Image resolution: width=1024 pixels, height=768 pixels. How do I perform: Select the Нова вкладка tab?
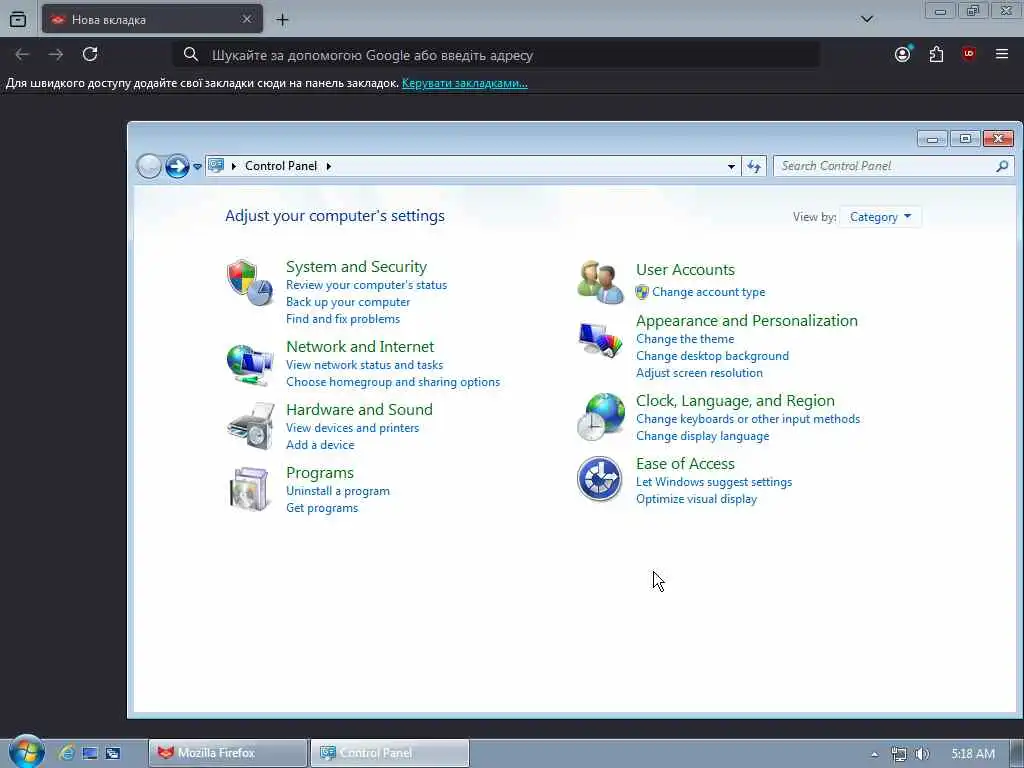click(152, 19)
